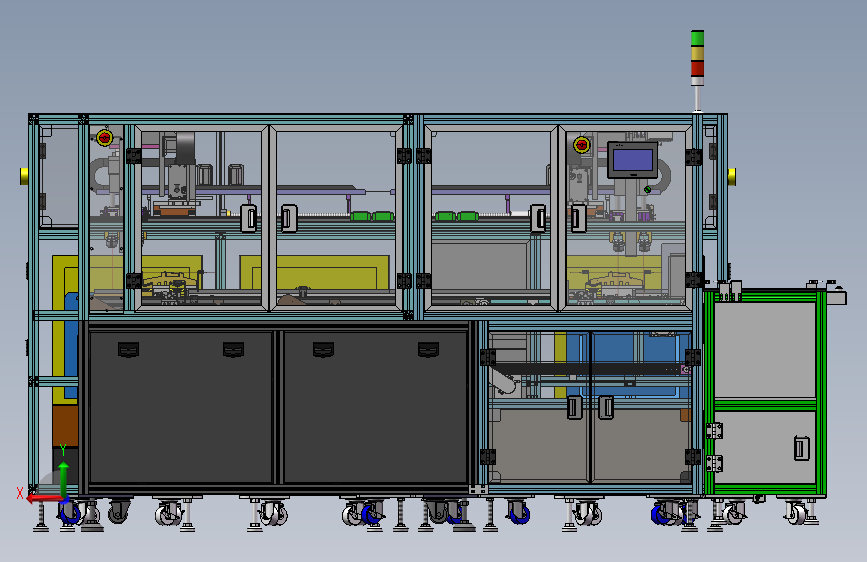Select the green segment of the signal tower
Image resolution: width=867 pixels, height=562 pixels.
pyautogui.click(x=697, y=38)
